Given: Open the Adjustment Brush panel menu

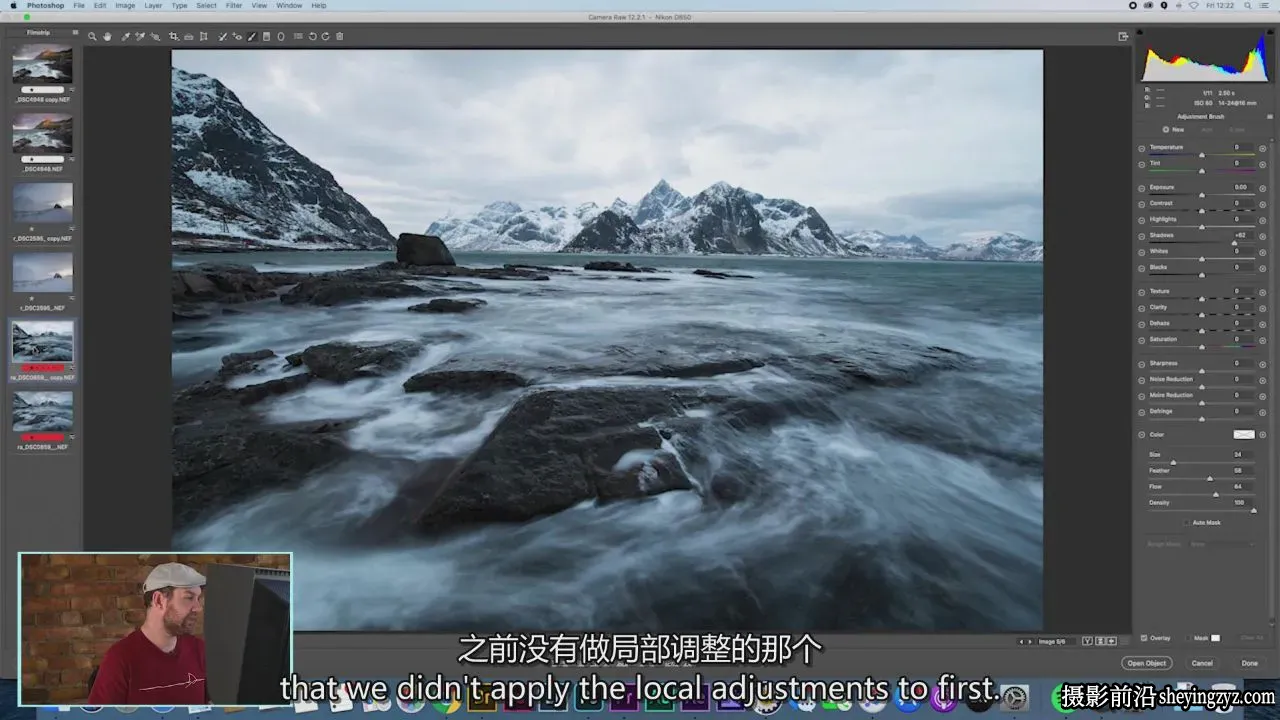Looking at the screenshot, I should coord(1271,117).
